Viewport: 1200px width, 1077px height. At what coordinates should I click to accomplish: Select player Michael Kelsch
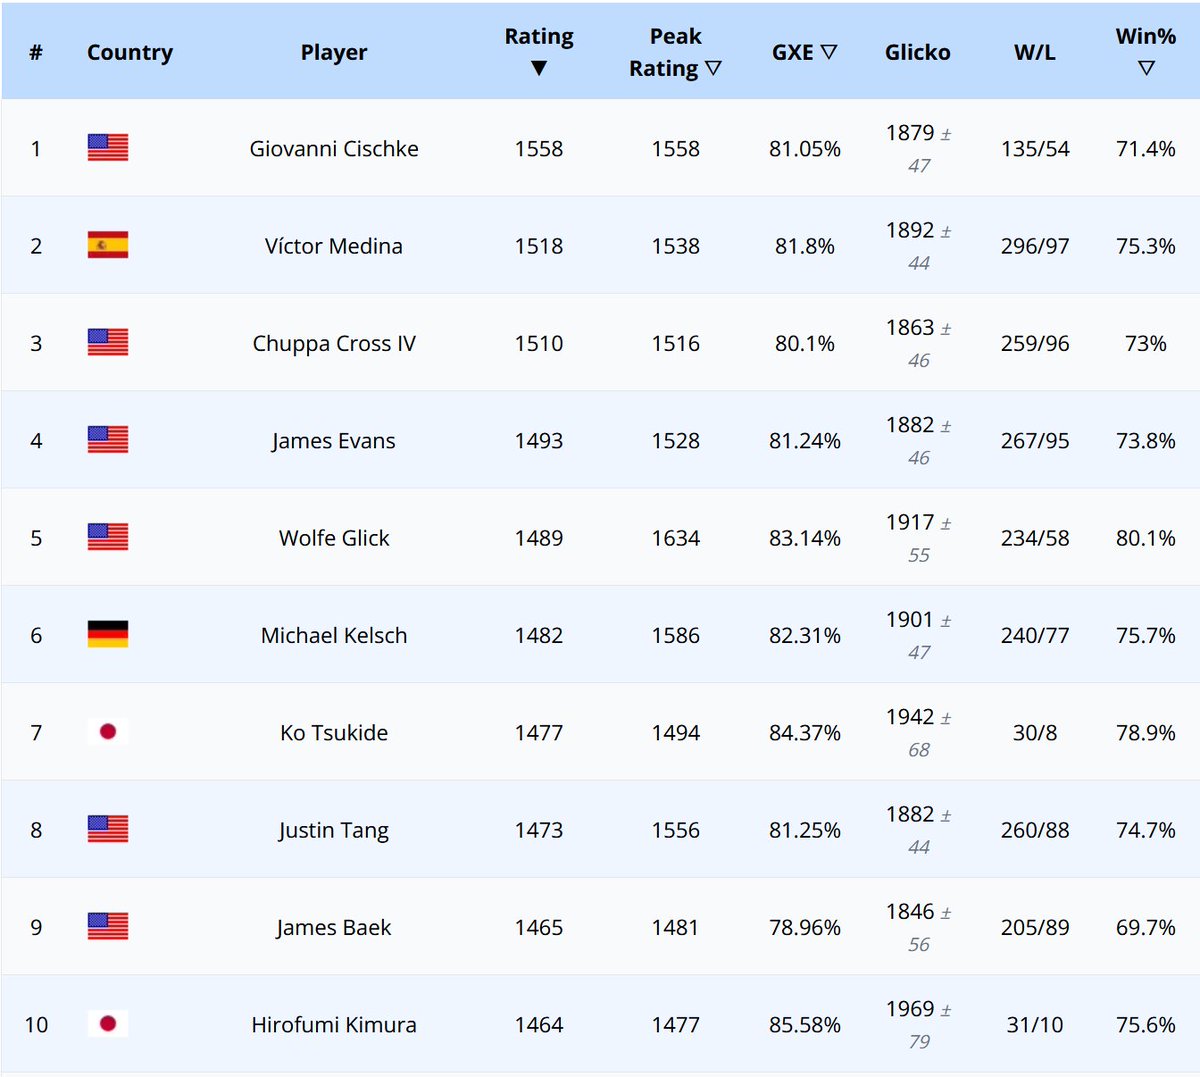[x=334, y=635]
